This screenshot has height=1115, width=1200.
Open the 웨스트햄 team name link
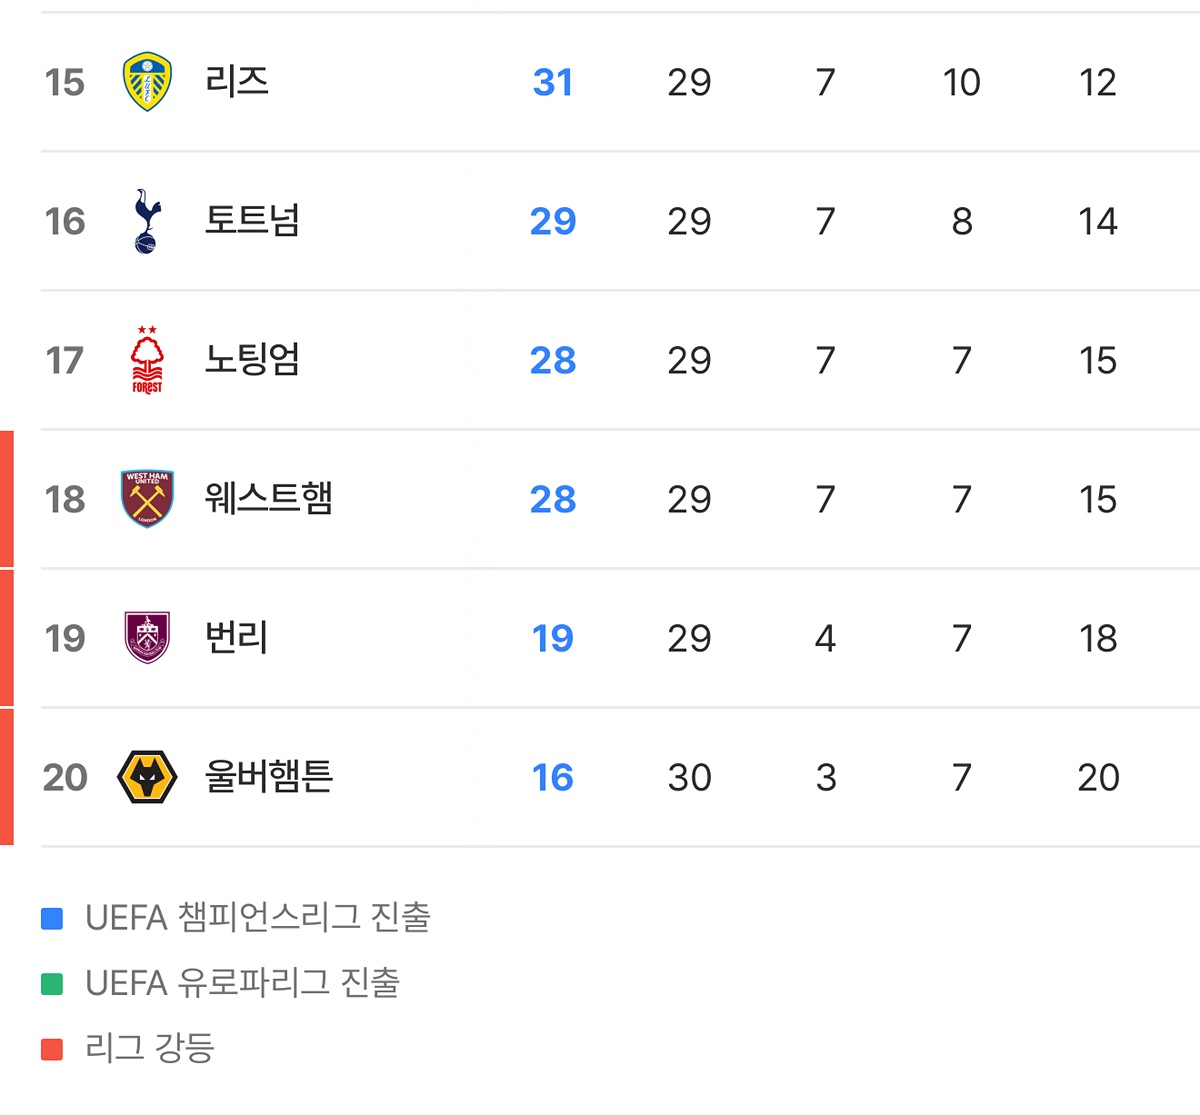tap(268, 498)
